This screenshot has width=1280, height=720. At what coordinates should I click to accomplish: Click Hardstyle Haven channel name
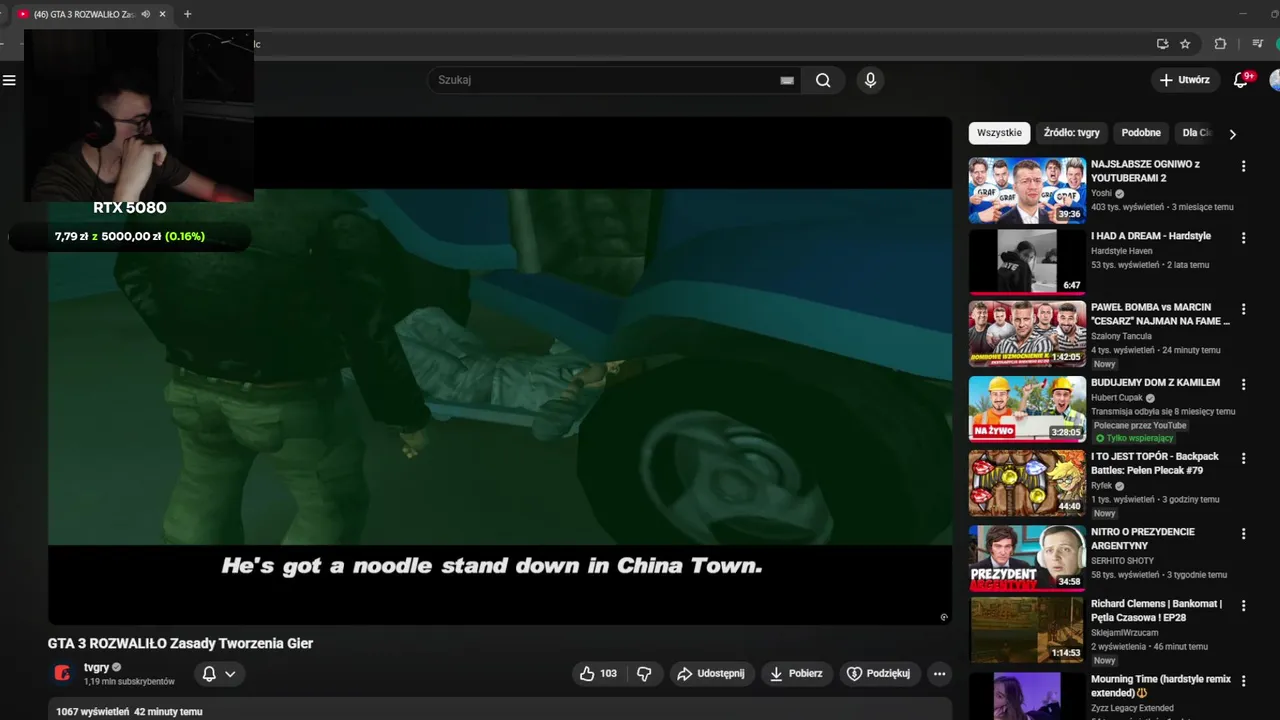click(x=1121, y=251)
